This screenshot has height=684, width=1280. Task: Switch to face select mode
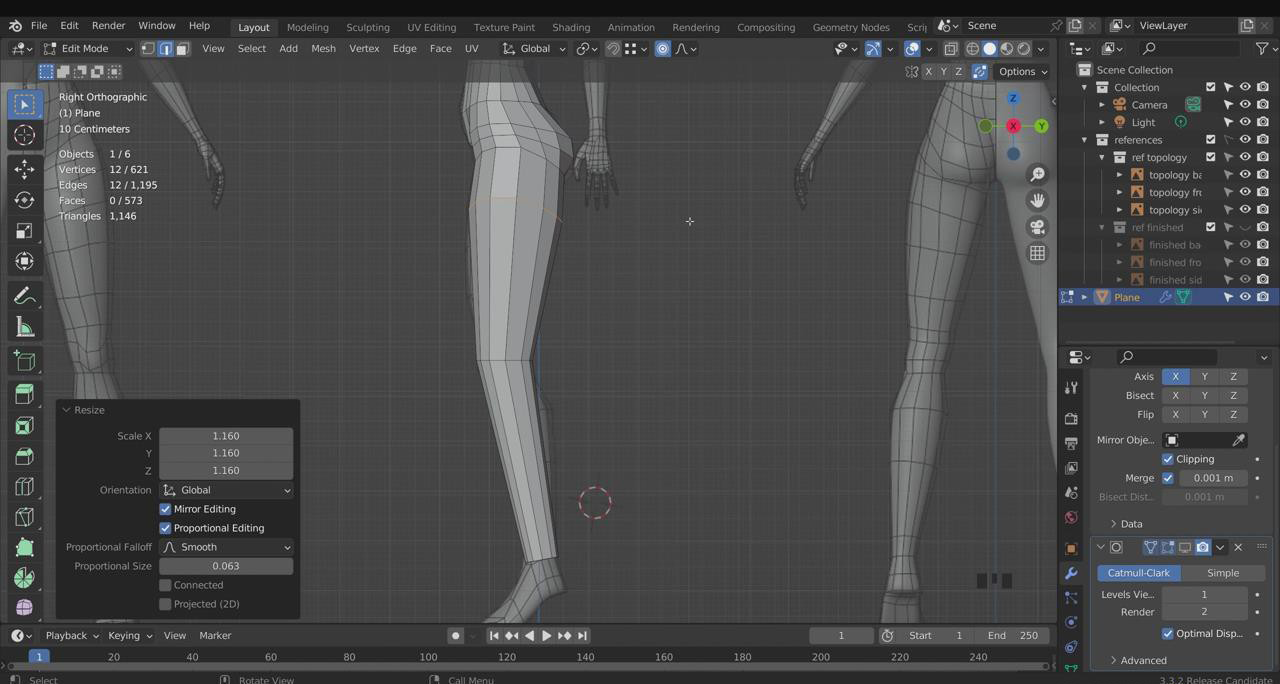click(182, 48)
